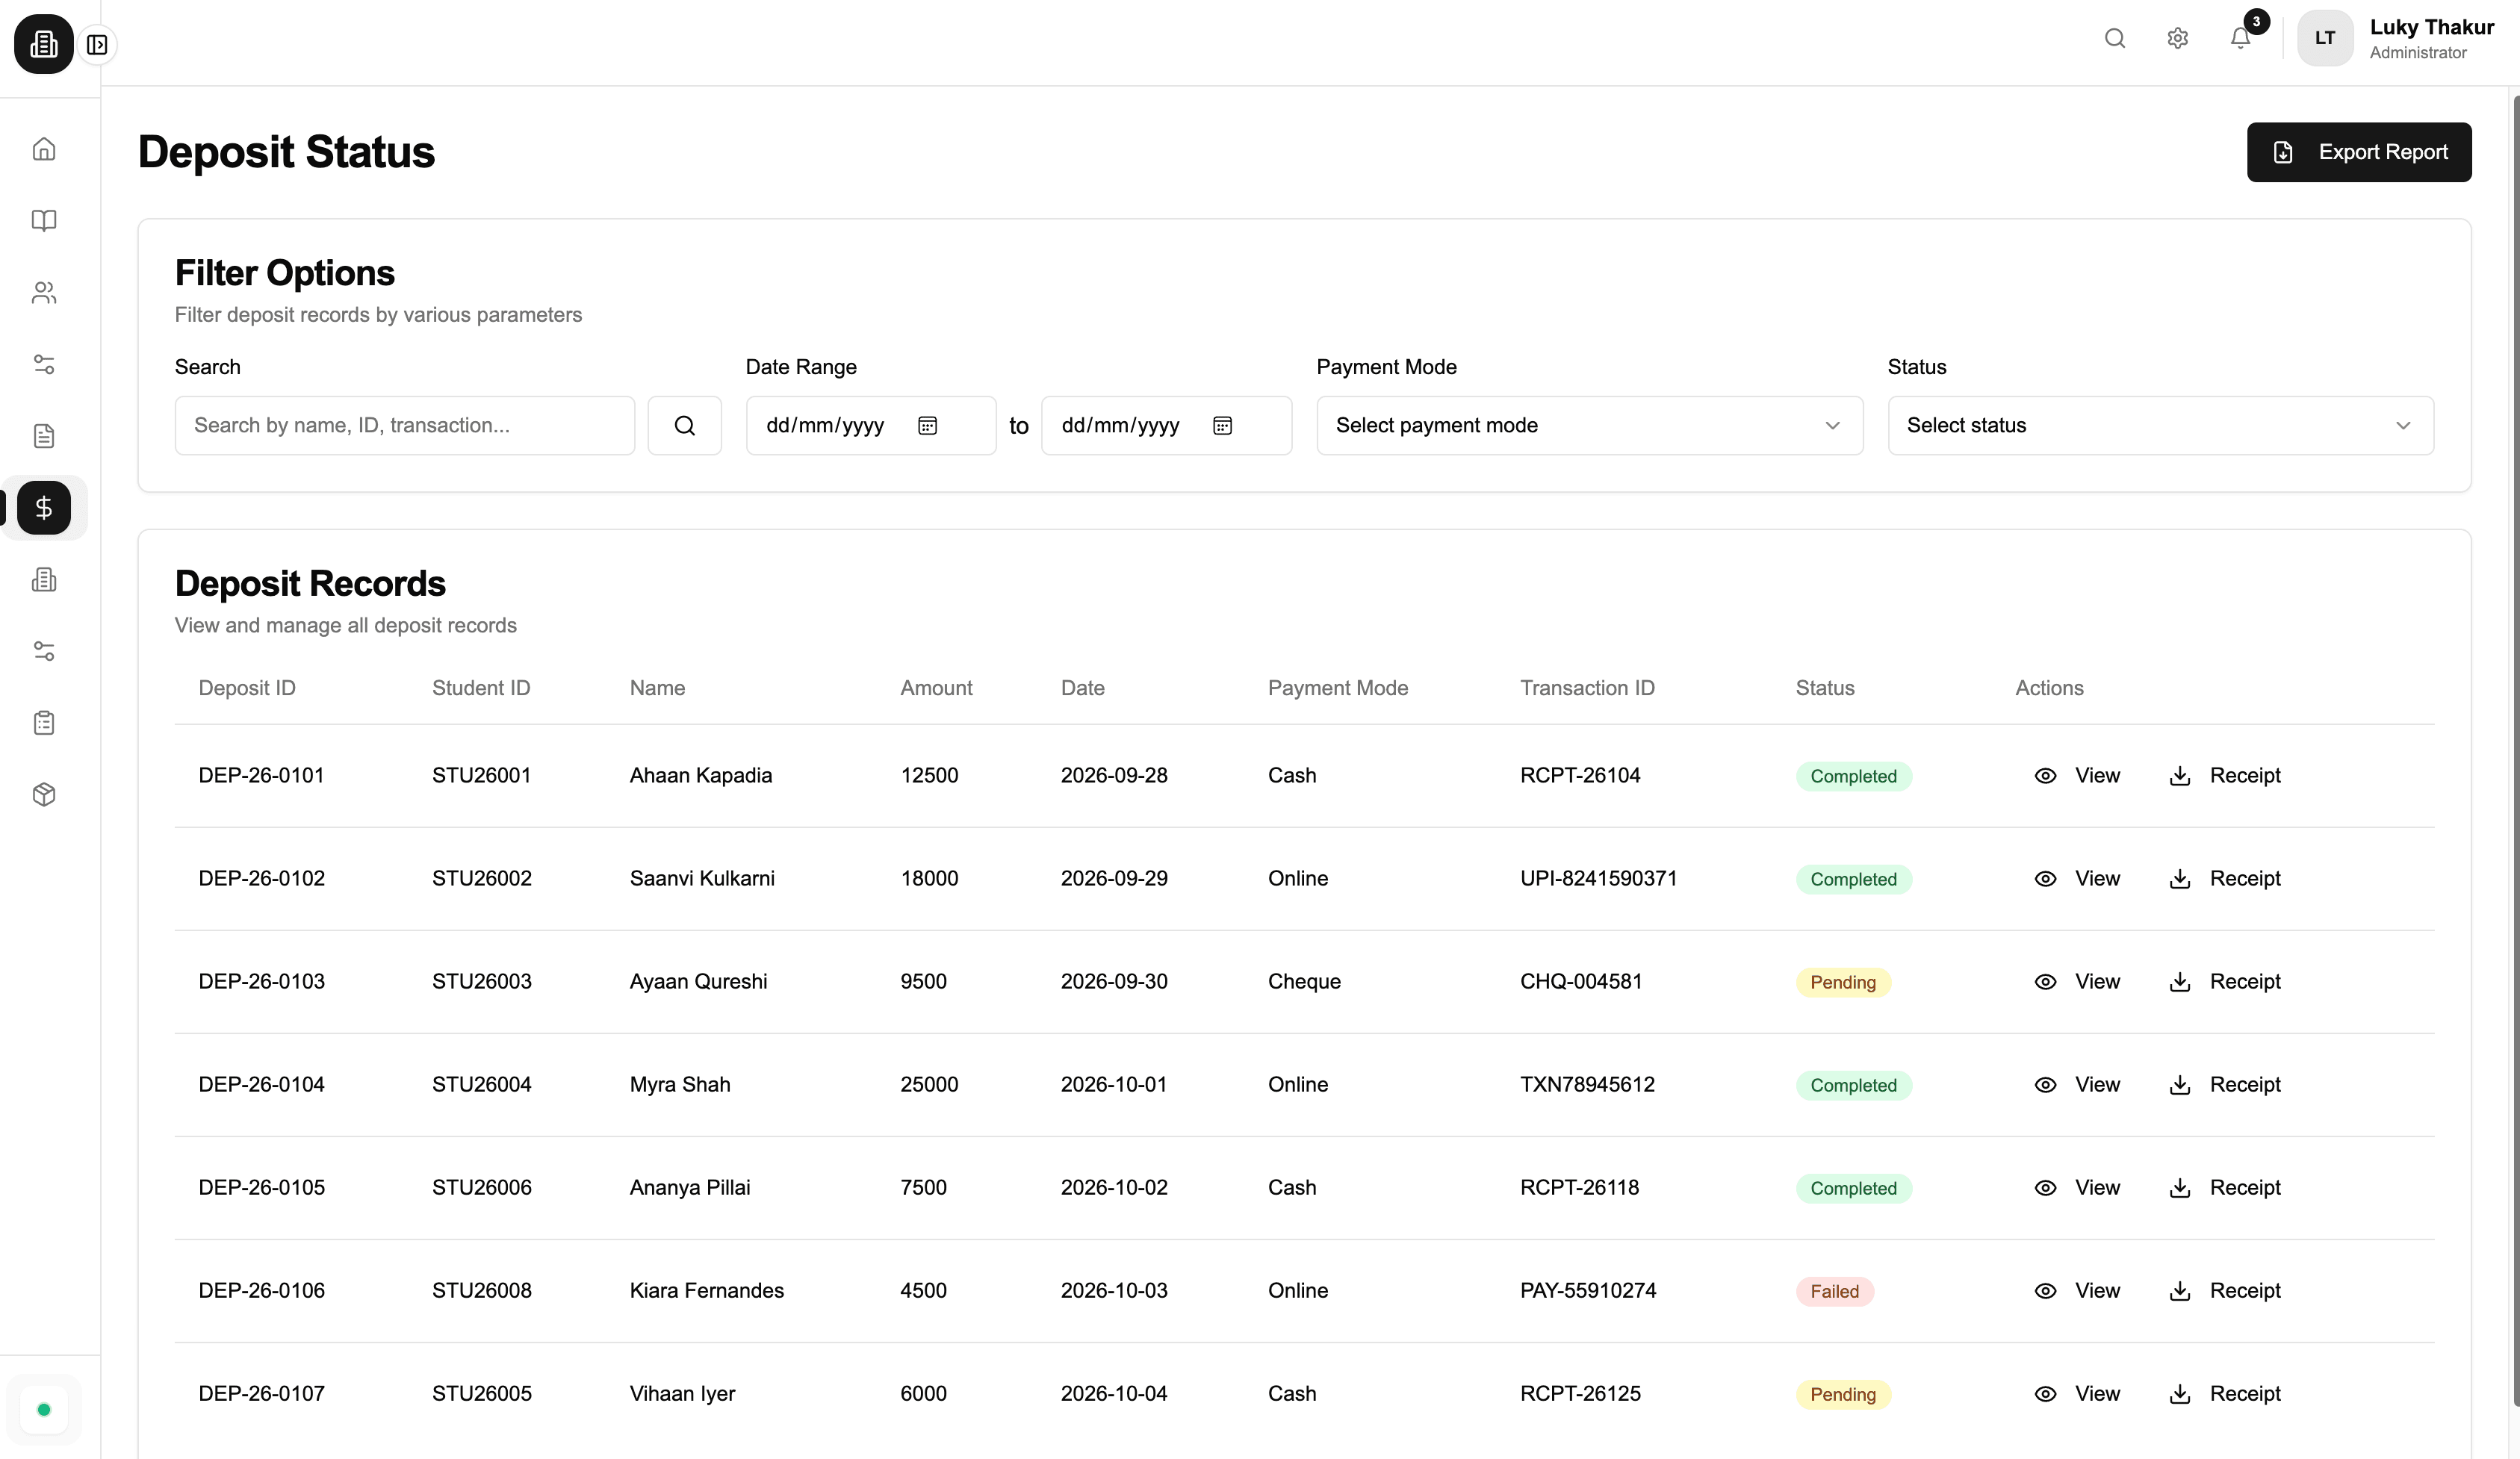View deposit DEP-26-0101 details
2520x1459 pixels.
coord(2078,776)
